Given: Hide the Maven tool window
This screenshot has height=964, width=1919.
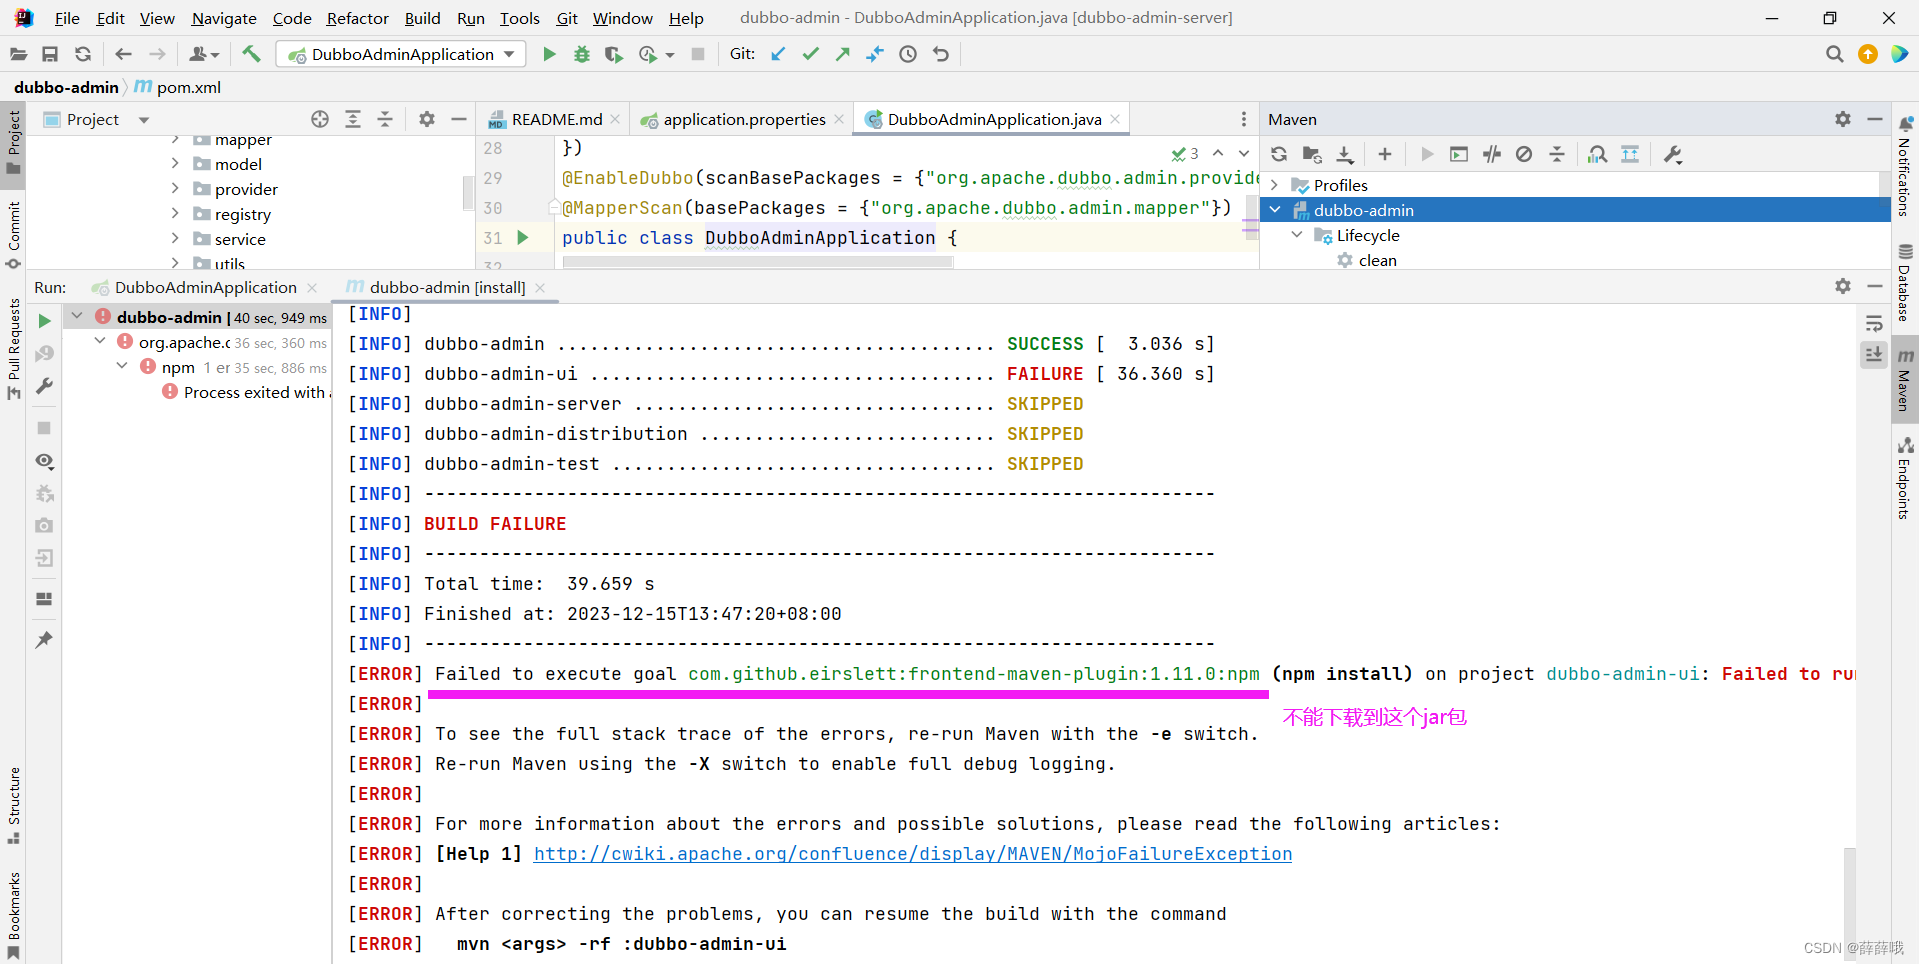Looking at the screenshot, I should pyautogui.click(x=1875, y=119).
